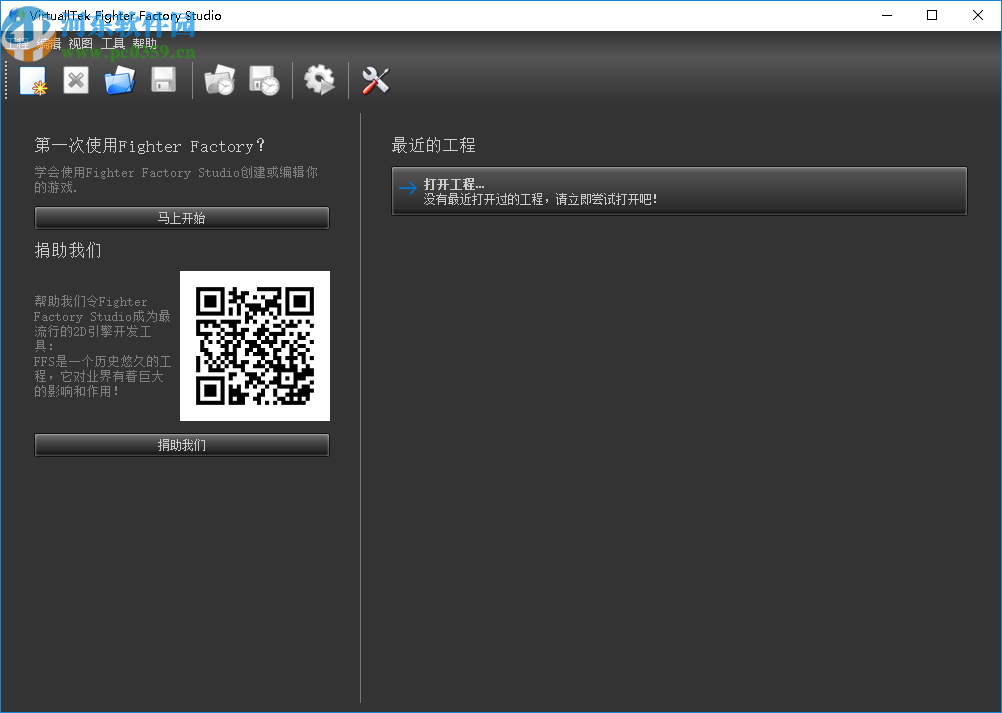Click the floppy disk Save icon
Screen dimensions: 1002x713
(x=163, y=81)
